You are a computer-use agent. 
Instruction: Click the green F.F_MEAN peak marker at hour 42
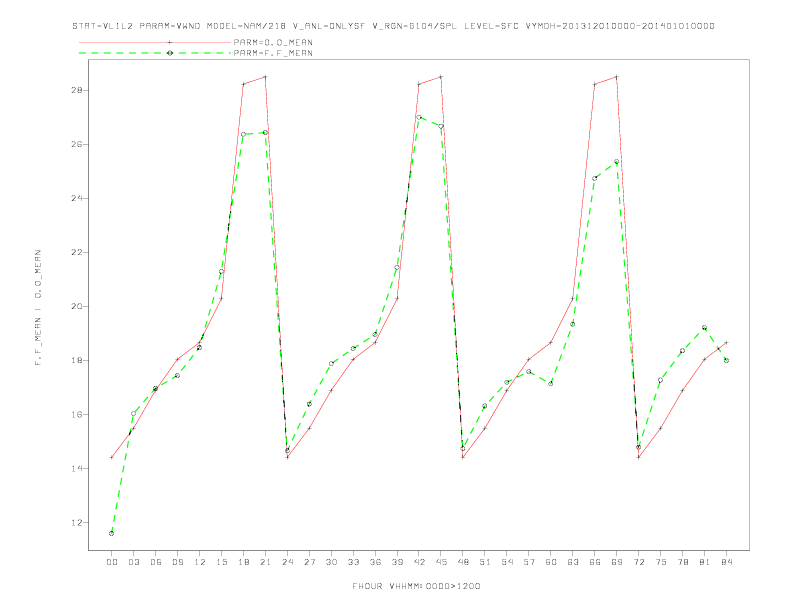[x=419, y=117]
